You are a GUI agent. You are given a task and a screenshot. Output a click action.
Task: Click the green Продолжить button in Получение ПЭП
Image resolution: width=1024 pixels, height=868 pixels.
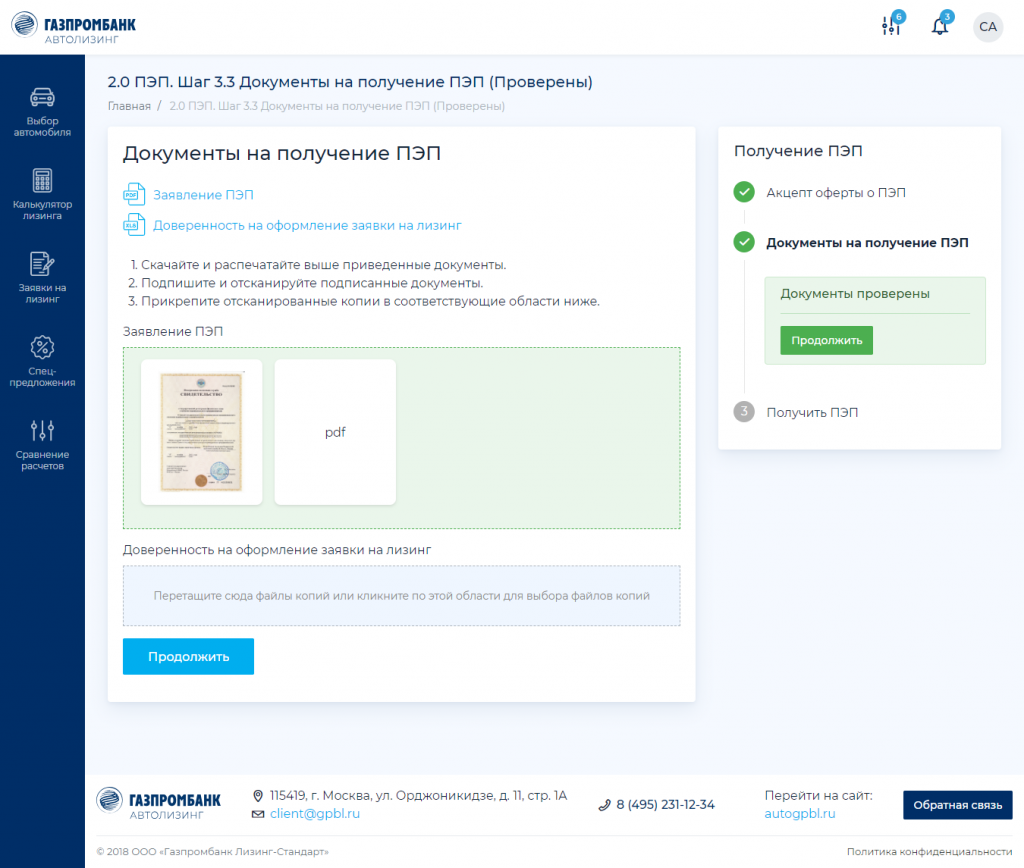coord(826,340)
